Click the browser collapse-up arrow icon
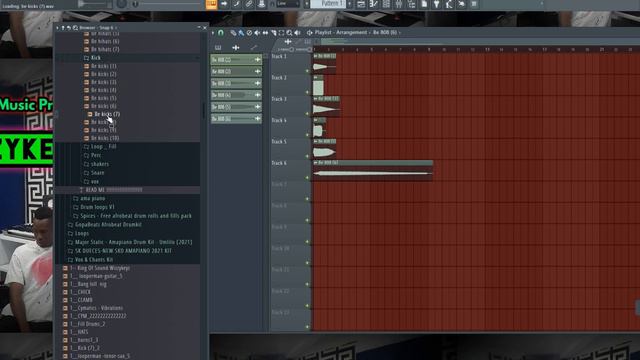This screenshot has width=640, height=360. [x=63, y=28]
